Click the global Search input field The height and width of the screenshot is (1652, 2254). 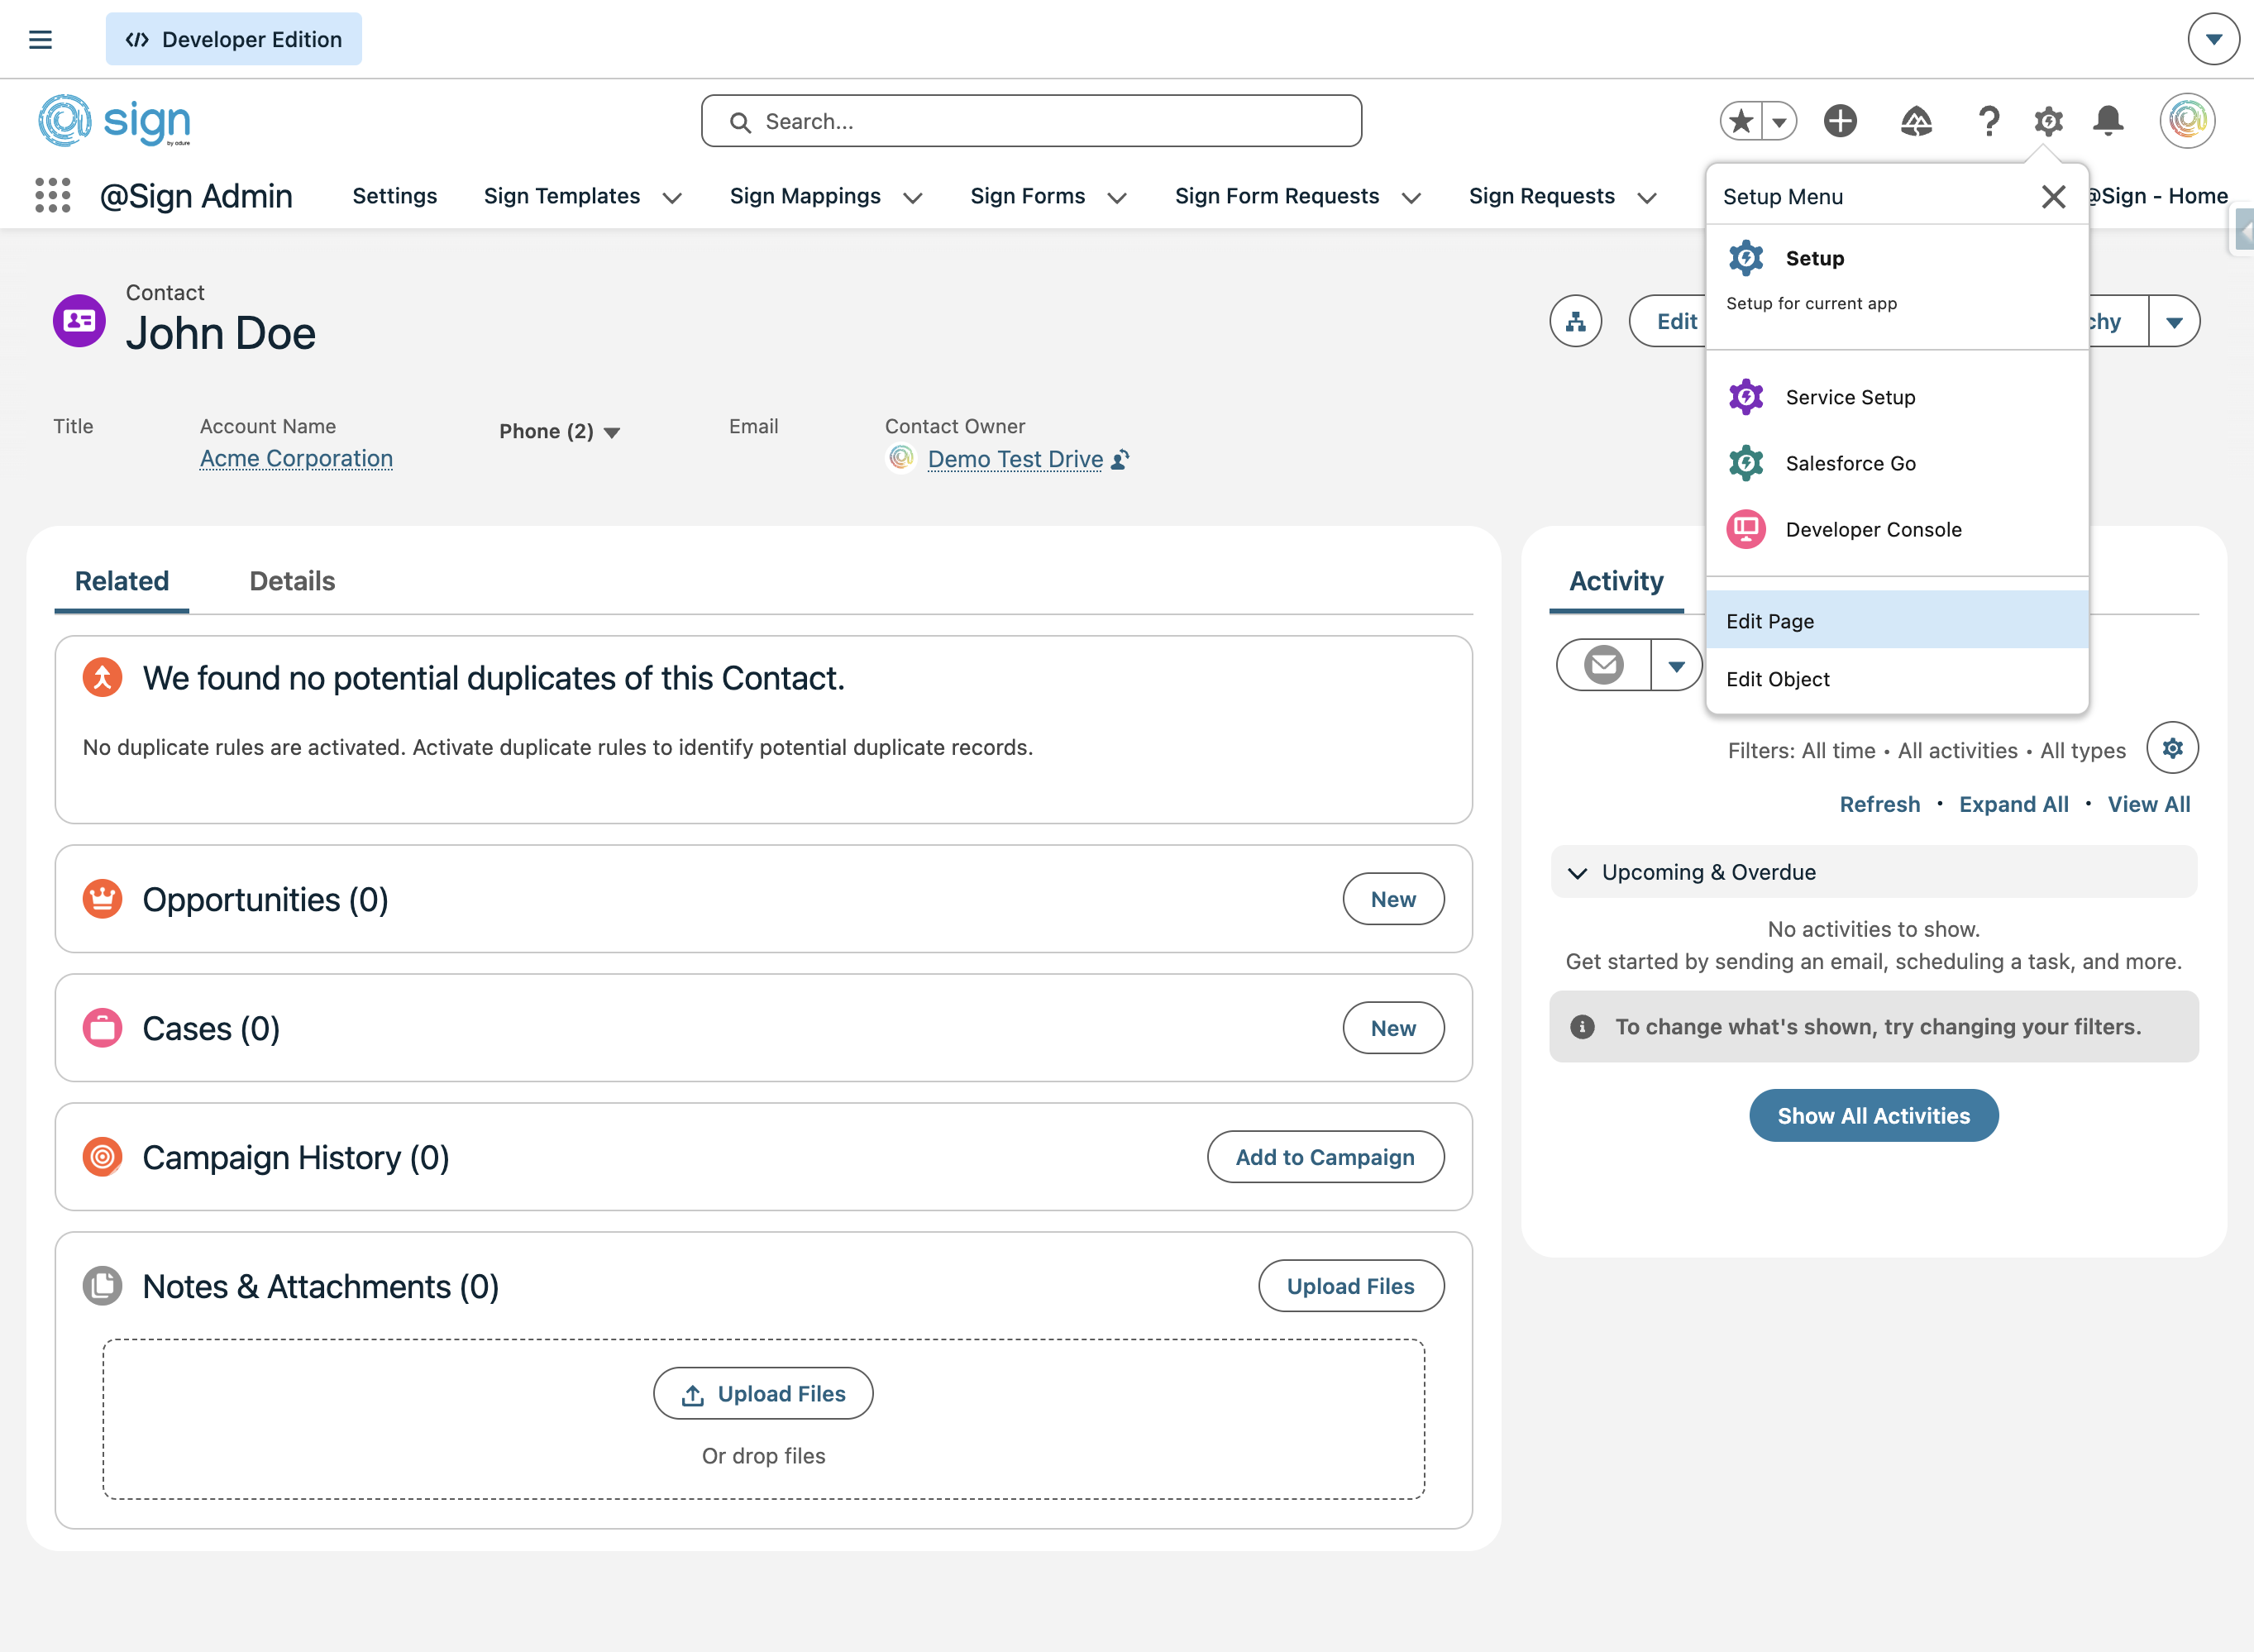[1031, 121]
